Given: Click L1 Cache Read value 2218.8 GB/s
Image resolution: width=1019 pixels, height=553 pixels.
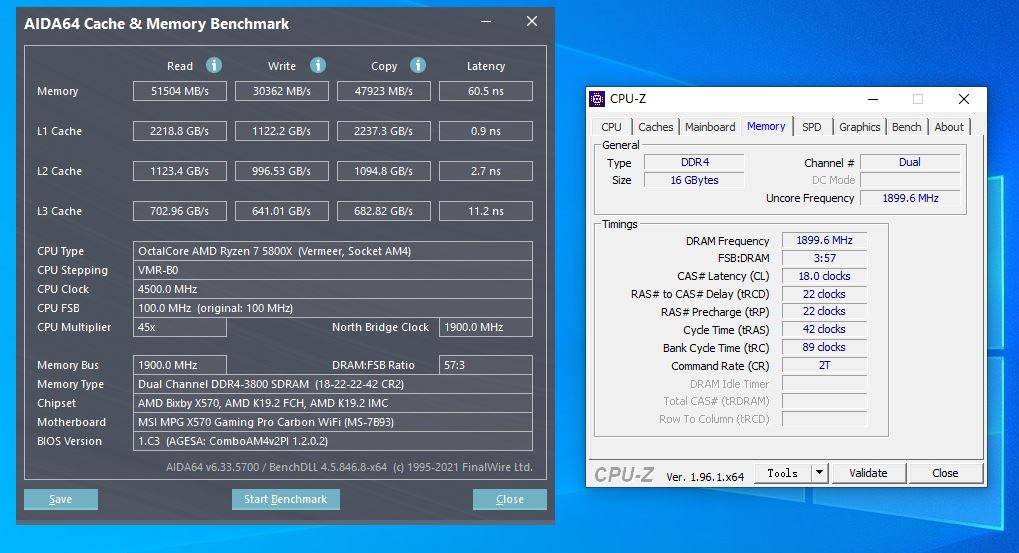Looking at the screenshot, I should (179, 131).
